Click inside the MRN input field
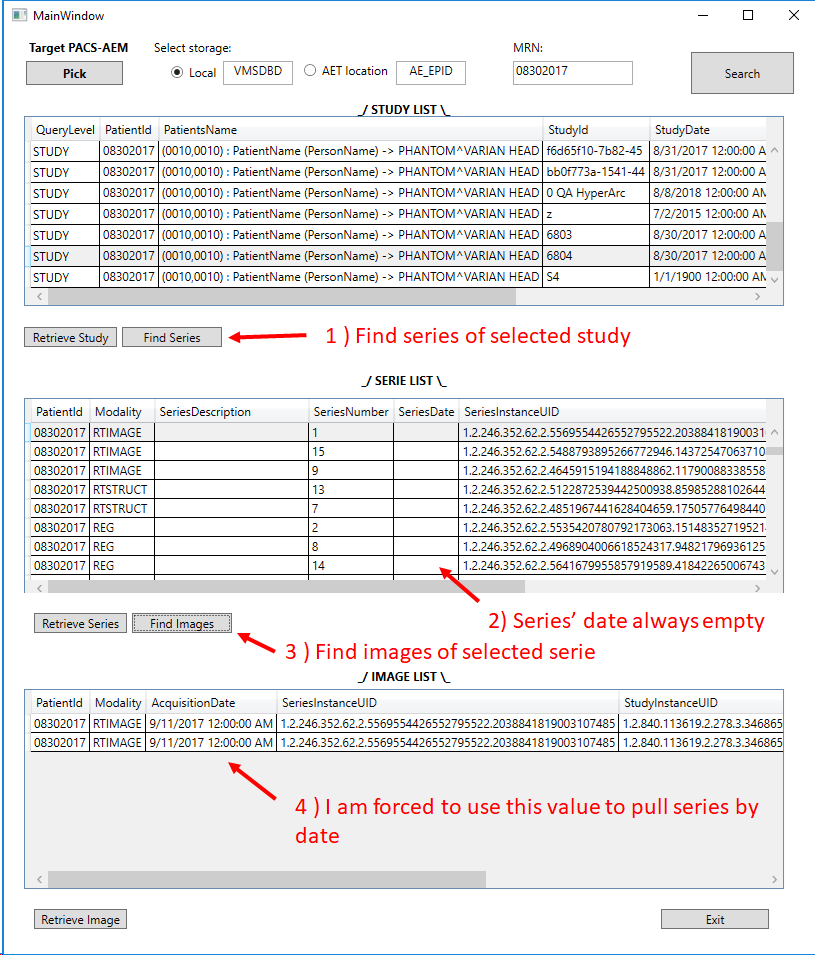The height and width of the screenshot is (955, 815). [x=570, y=72]
